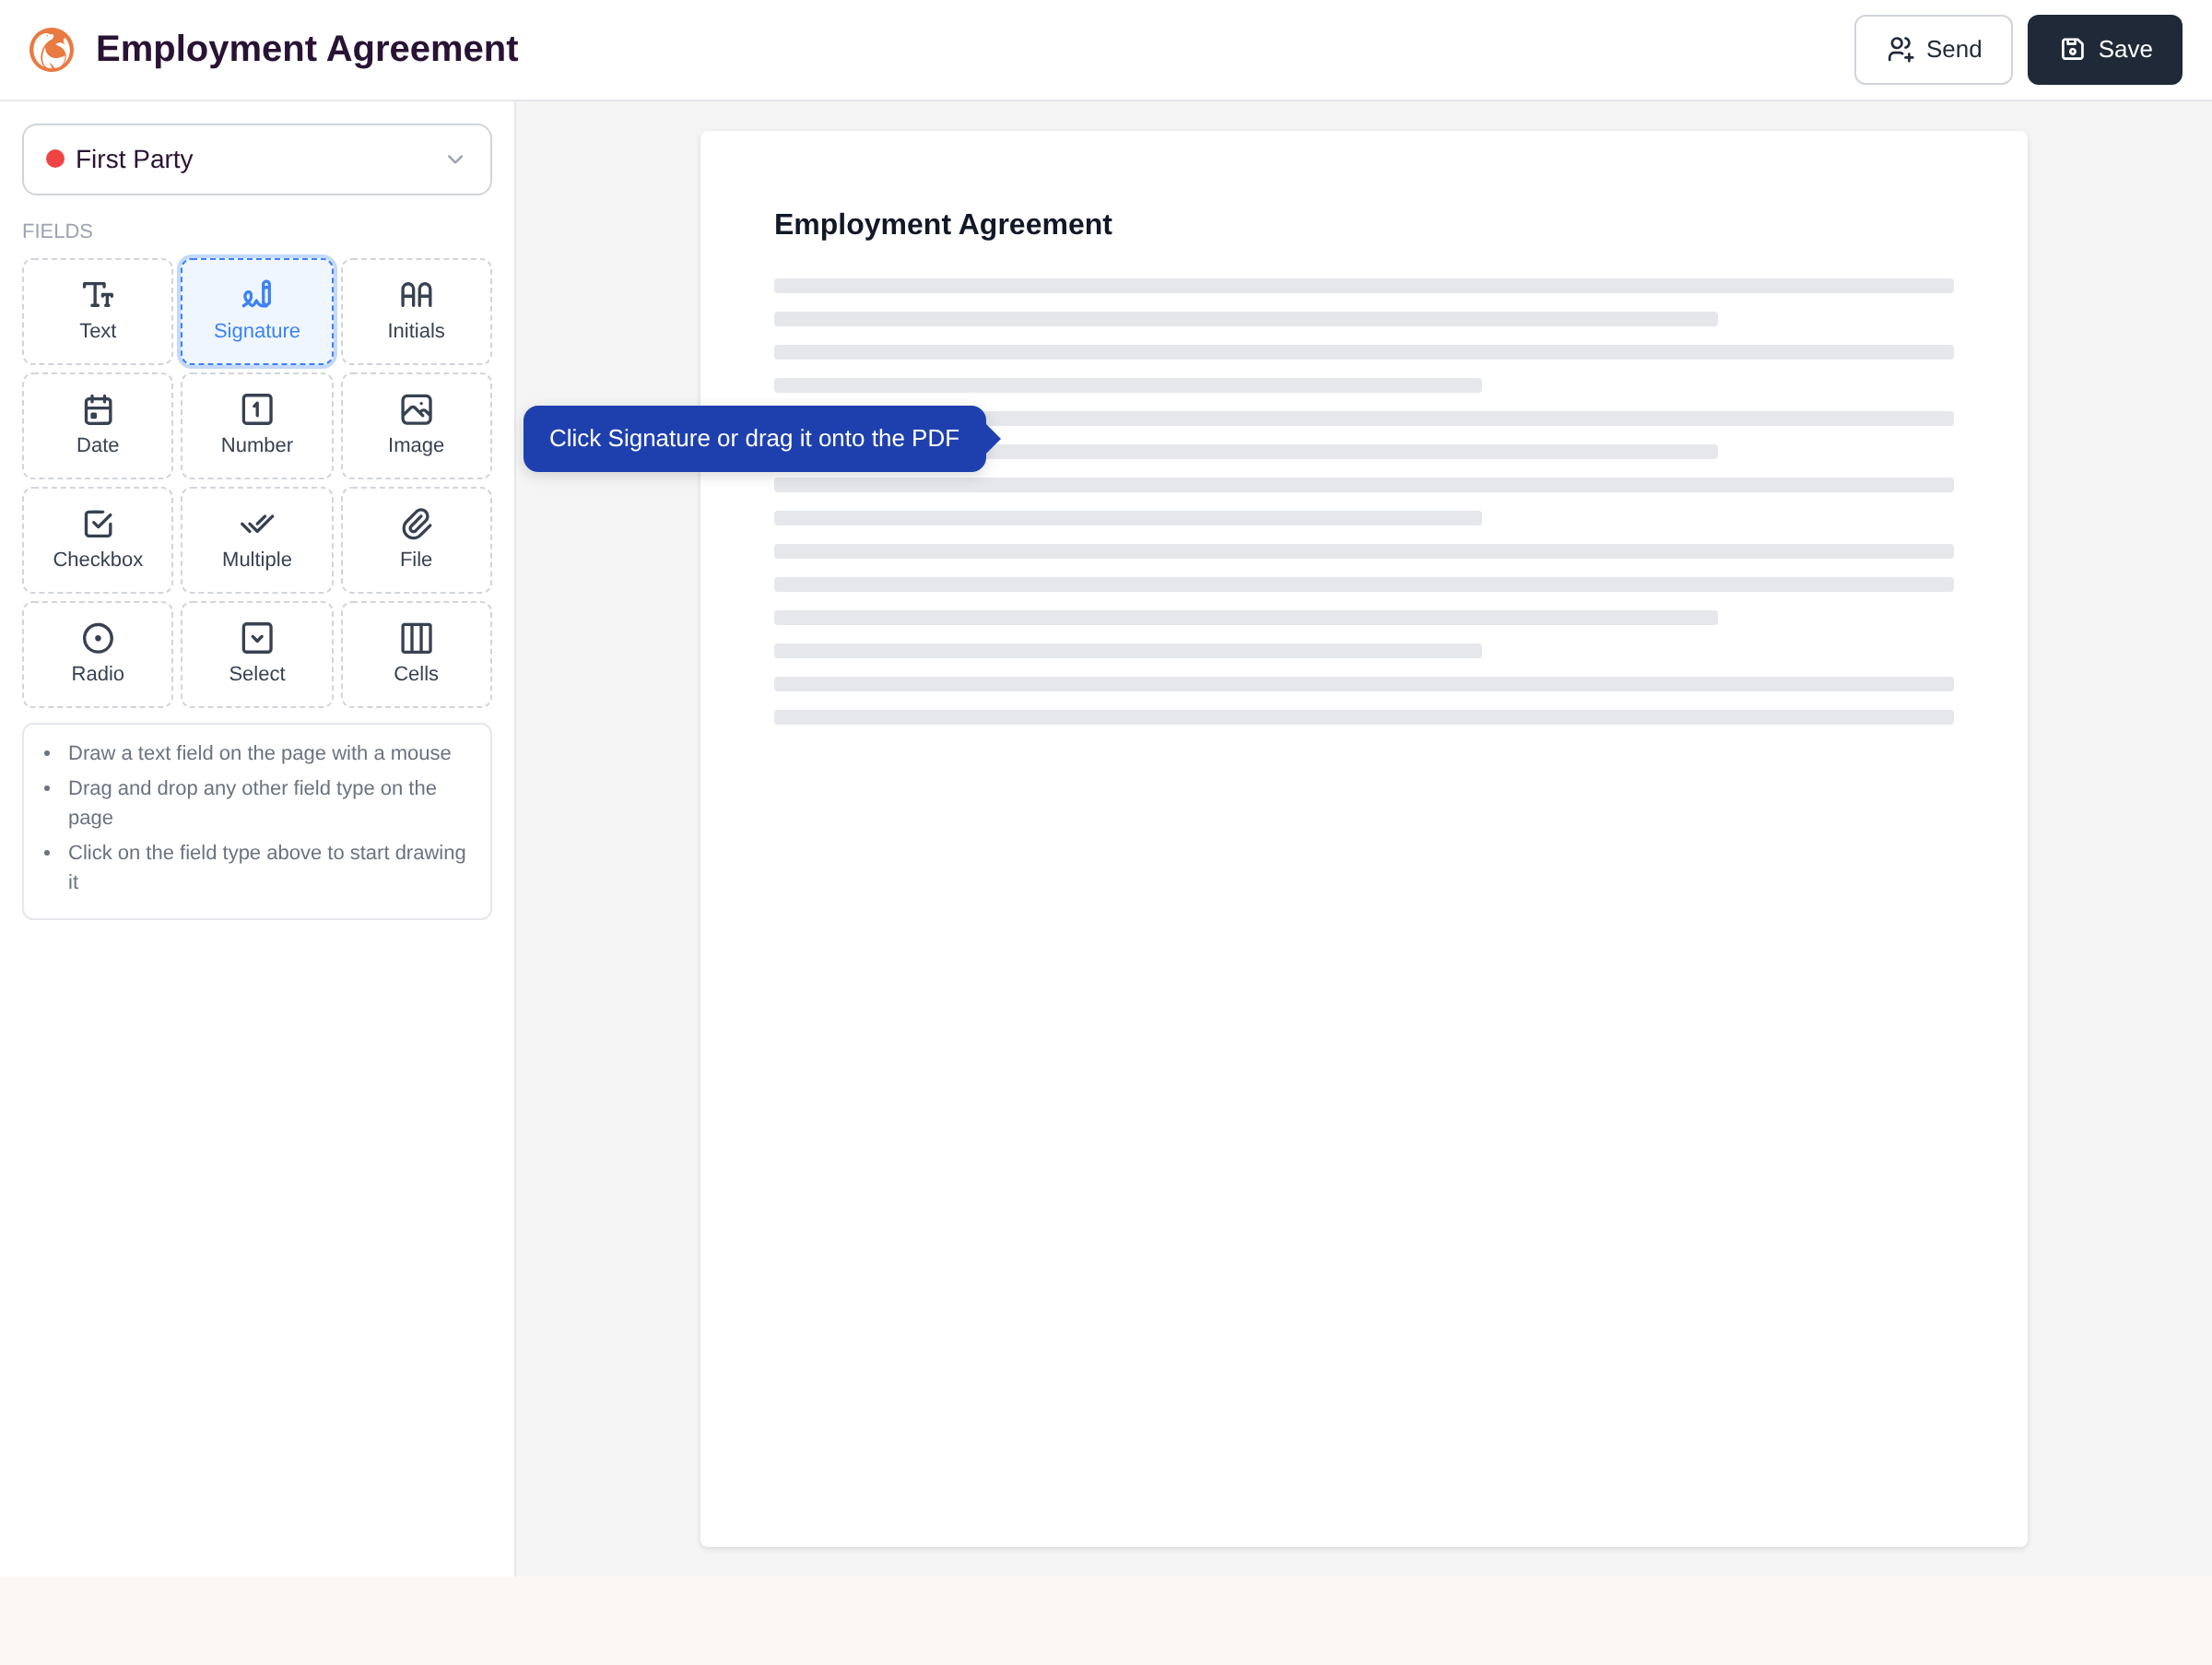Viewport: 2212px width, 1665px height.
Task: Select the Text field type
Action: click(x=97, y=311)
